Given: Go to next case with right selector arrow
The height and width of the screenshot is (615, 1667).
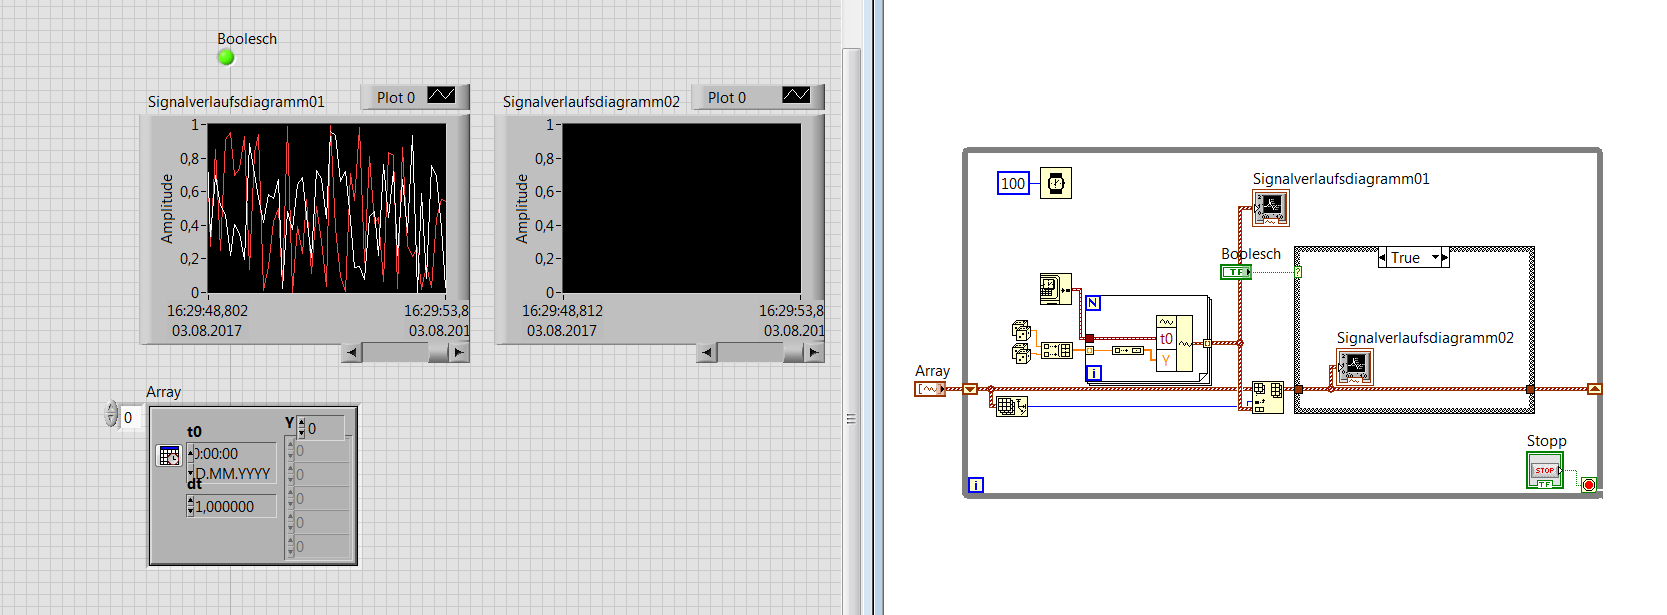Looking at the screenshot, I should pyautogui.click(x=1445, y=257).
